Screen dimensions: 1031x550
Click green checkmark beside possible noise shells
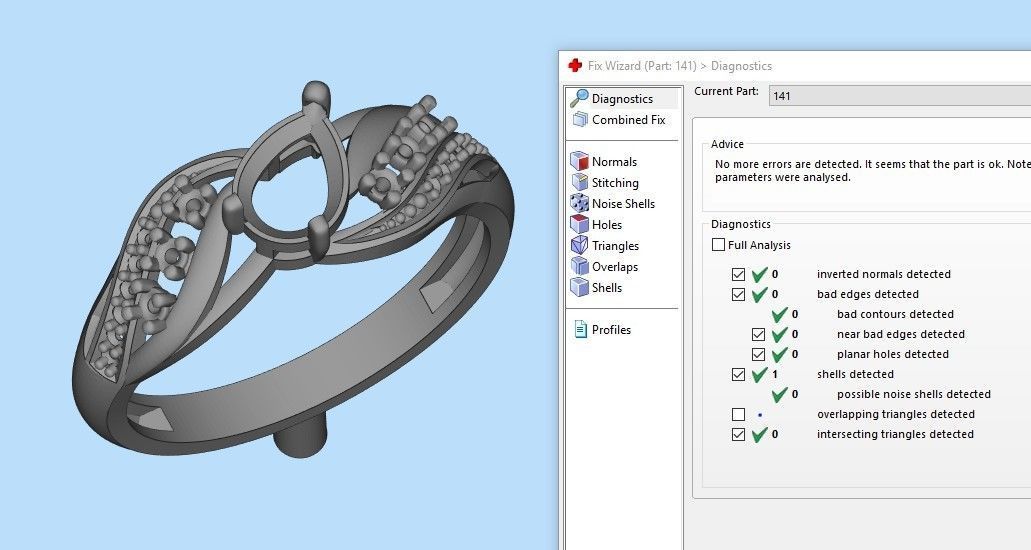tap(779, 394)
